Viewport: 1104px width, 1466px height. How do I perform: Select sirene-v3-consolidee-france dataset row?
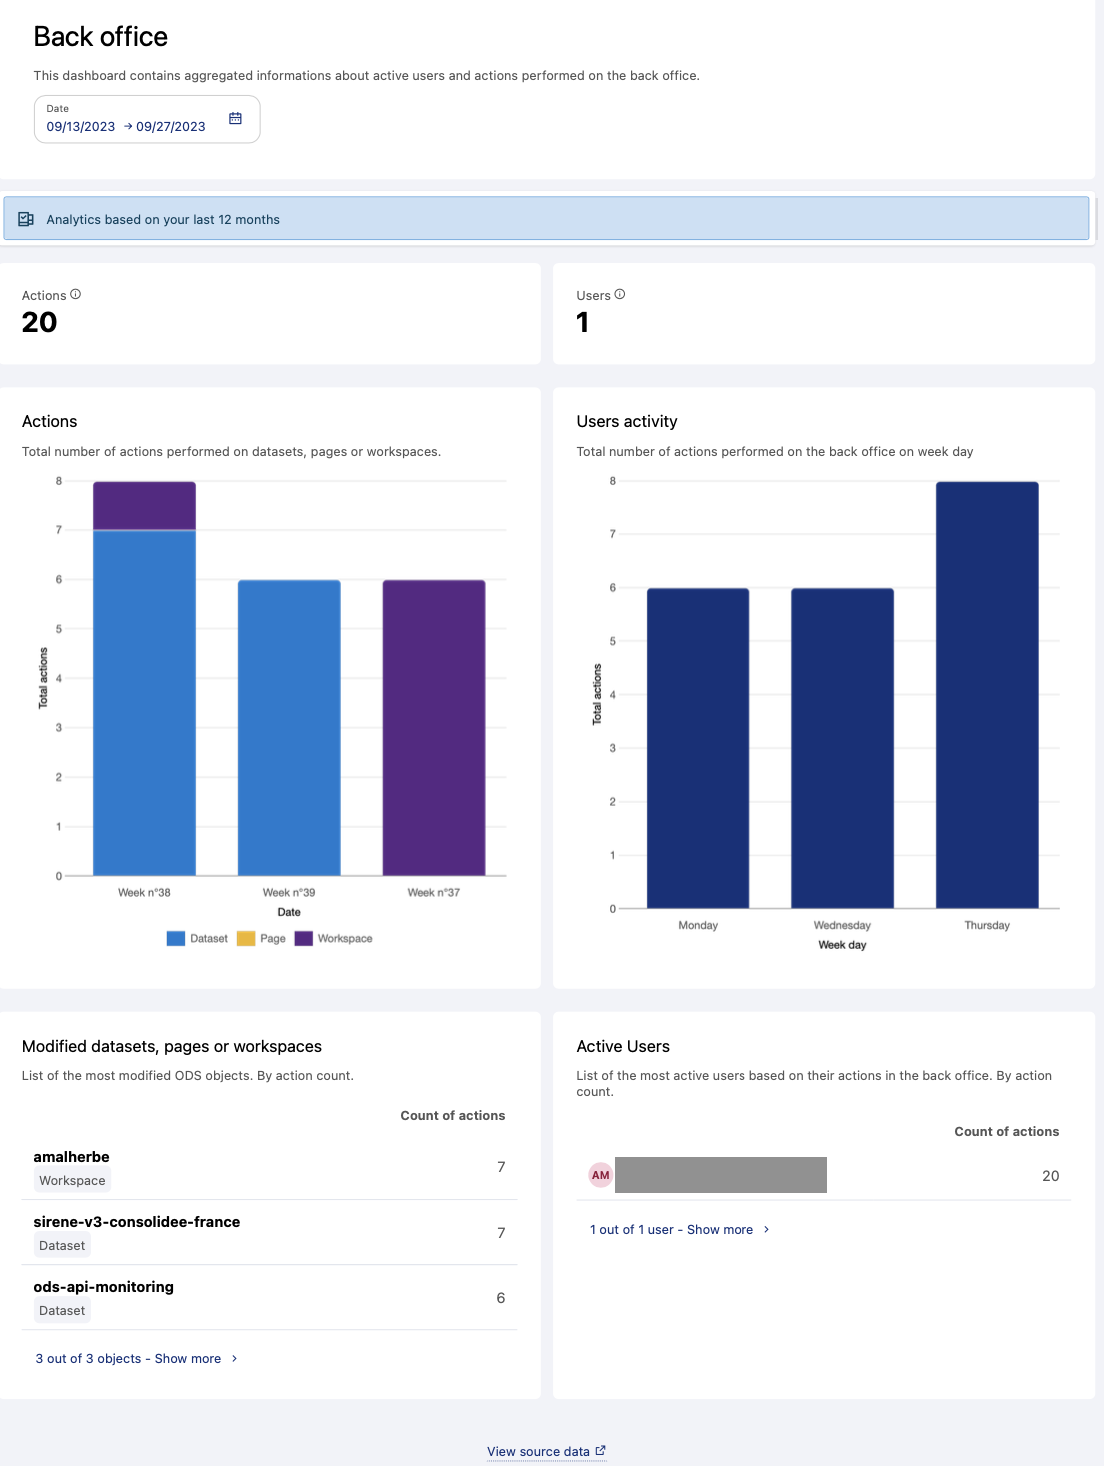[x=269, y=1232]
